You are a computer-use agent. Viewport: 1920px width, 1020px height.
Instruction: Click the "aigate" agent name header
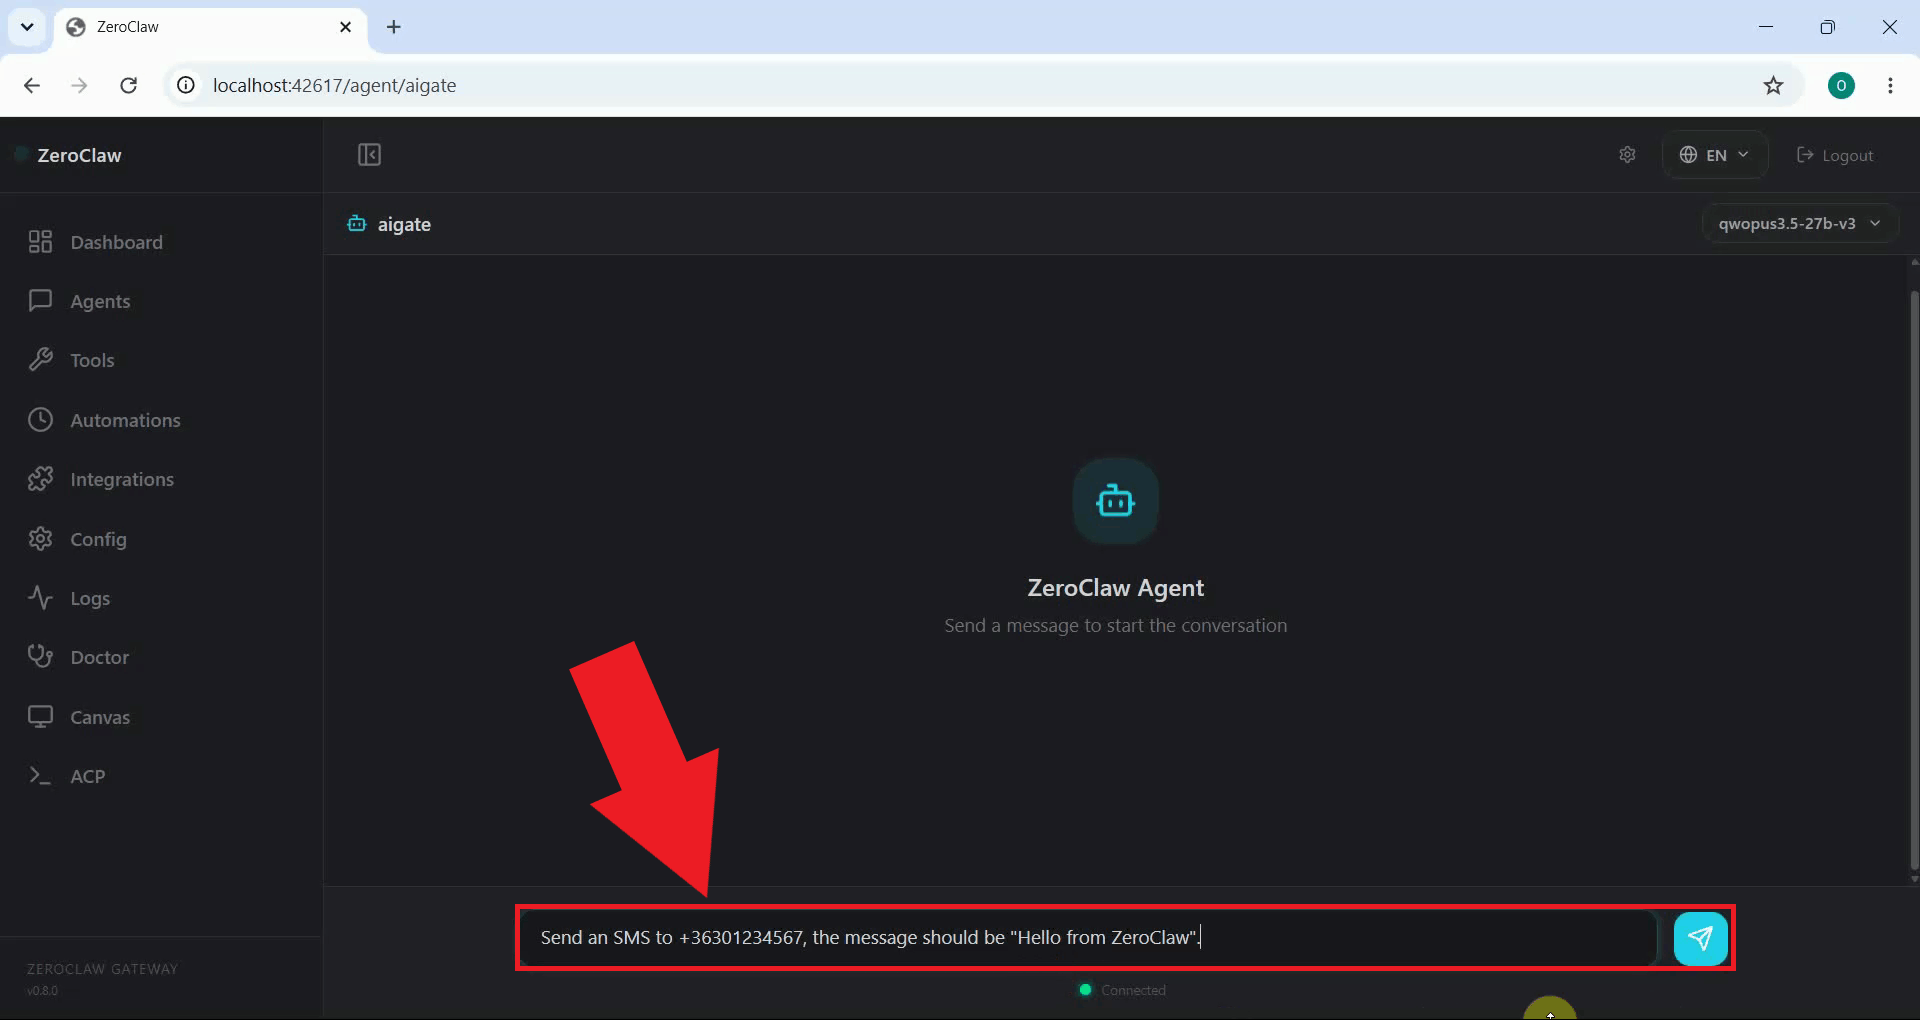(404, 224)
